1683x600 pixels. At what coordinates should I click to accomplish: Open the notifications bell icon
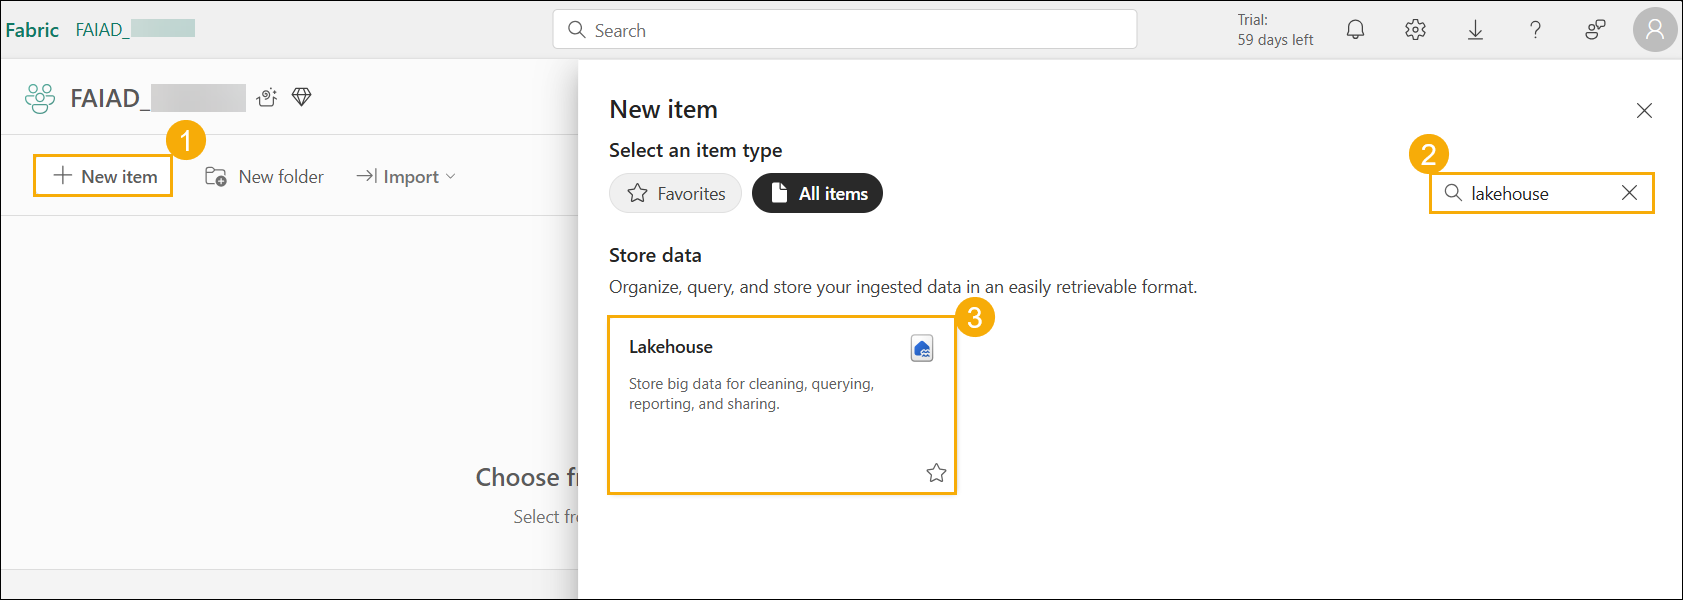coord(1355,30)
